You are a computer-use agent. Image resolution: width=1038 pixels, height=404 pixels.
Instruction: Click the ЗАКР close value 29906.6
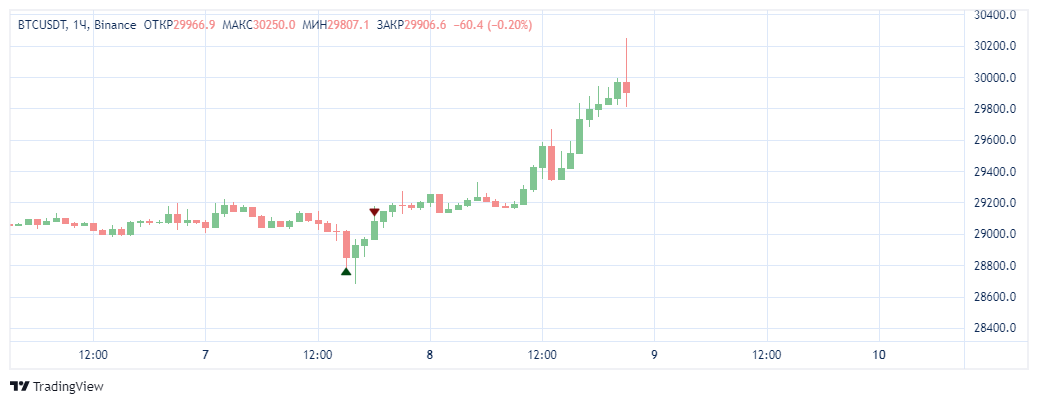click(425, 24)
